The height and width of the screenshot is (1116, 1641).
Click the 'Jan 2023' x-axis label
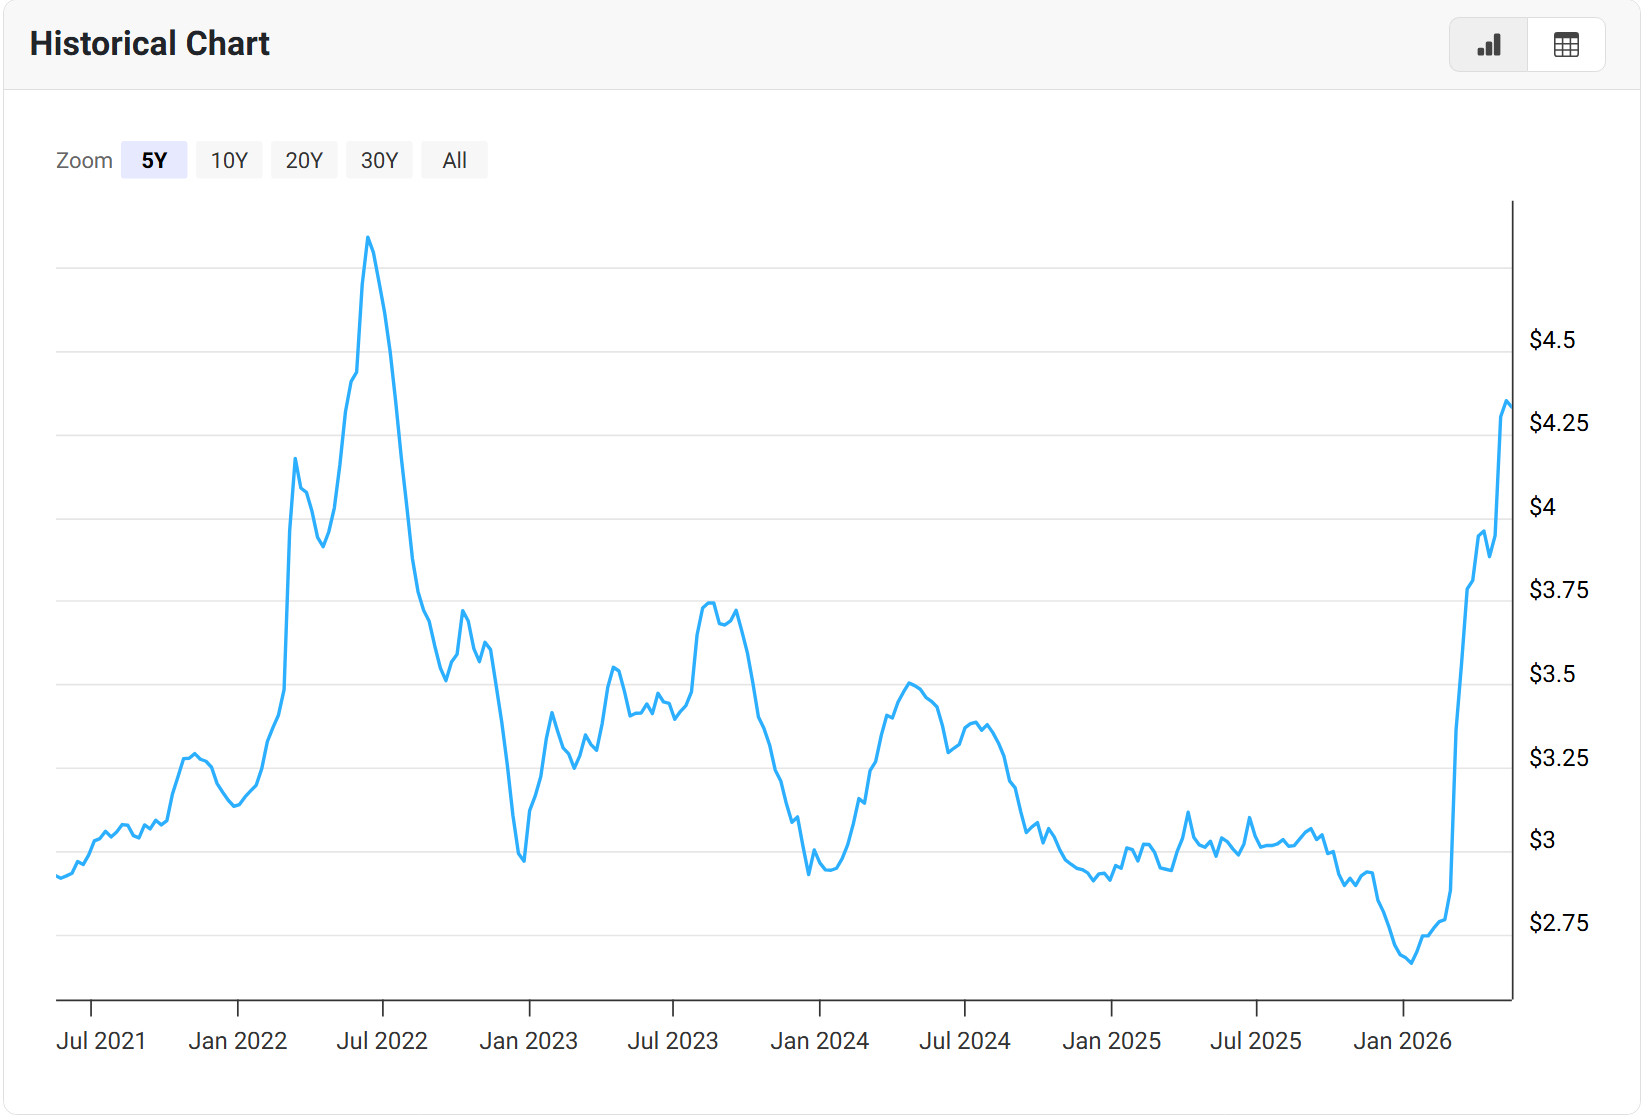[x=529, y=1041]
